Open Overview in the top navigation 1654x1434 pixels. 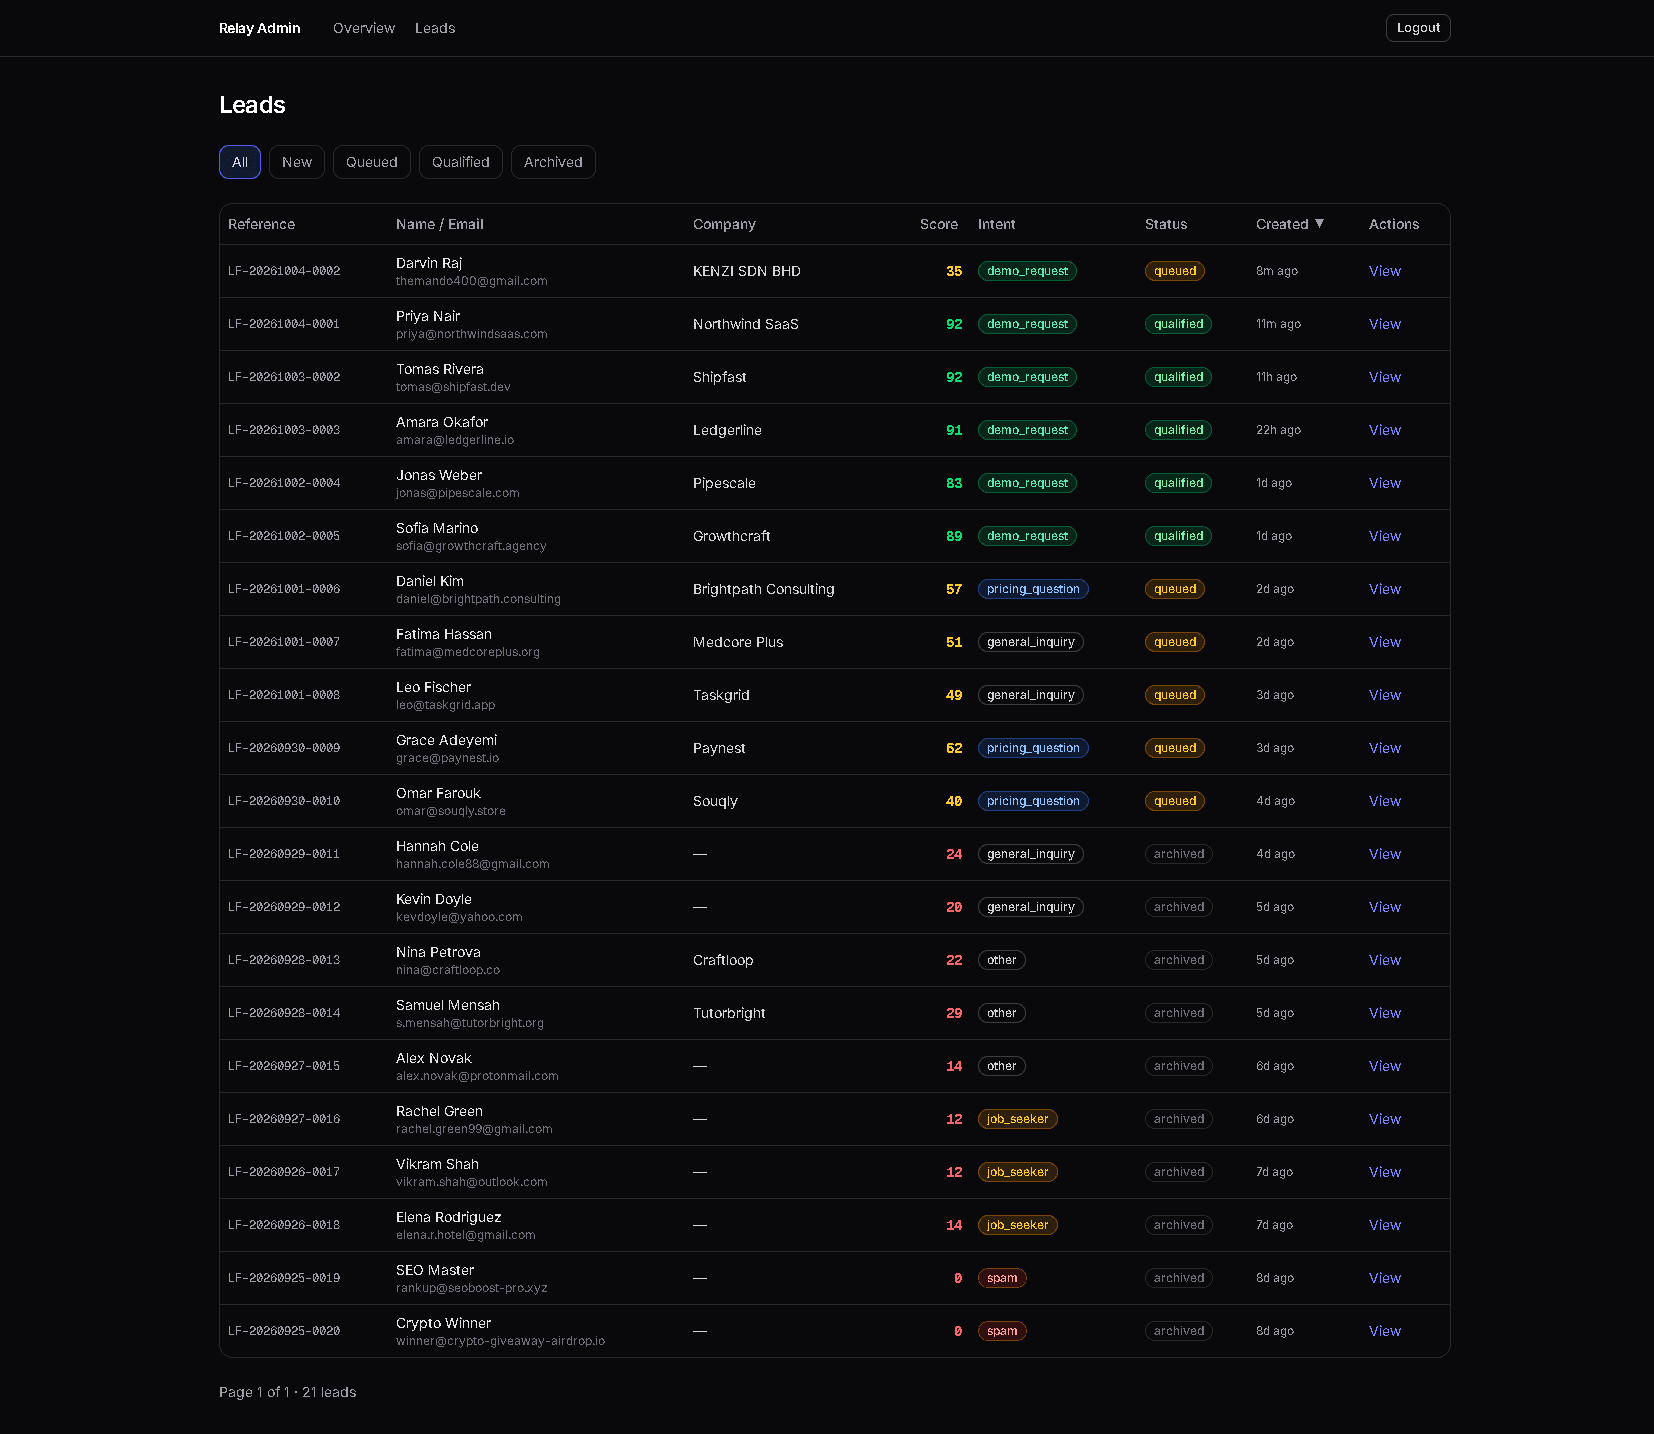click(364, 28)
